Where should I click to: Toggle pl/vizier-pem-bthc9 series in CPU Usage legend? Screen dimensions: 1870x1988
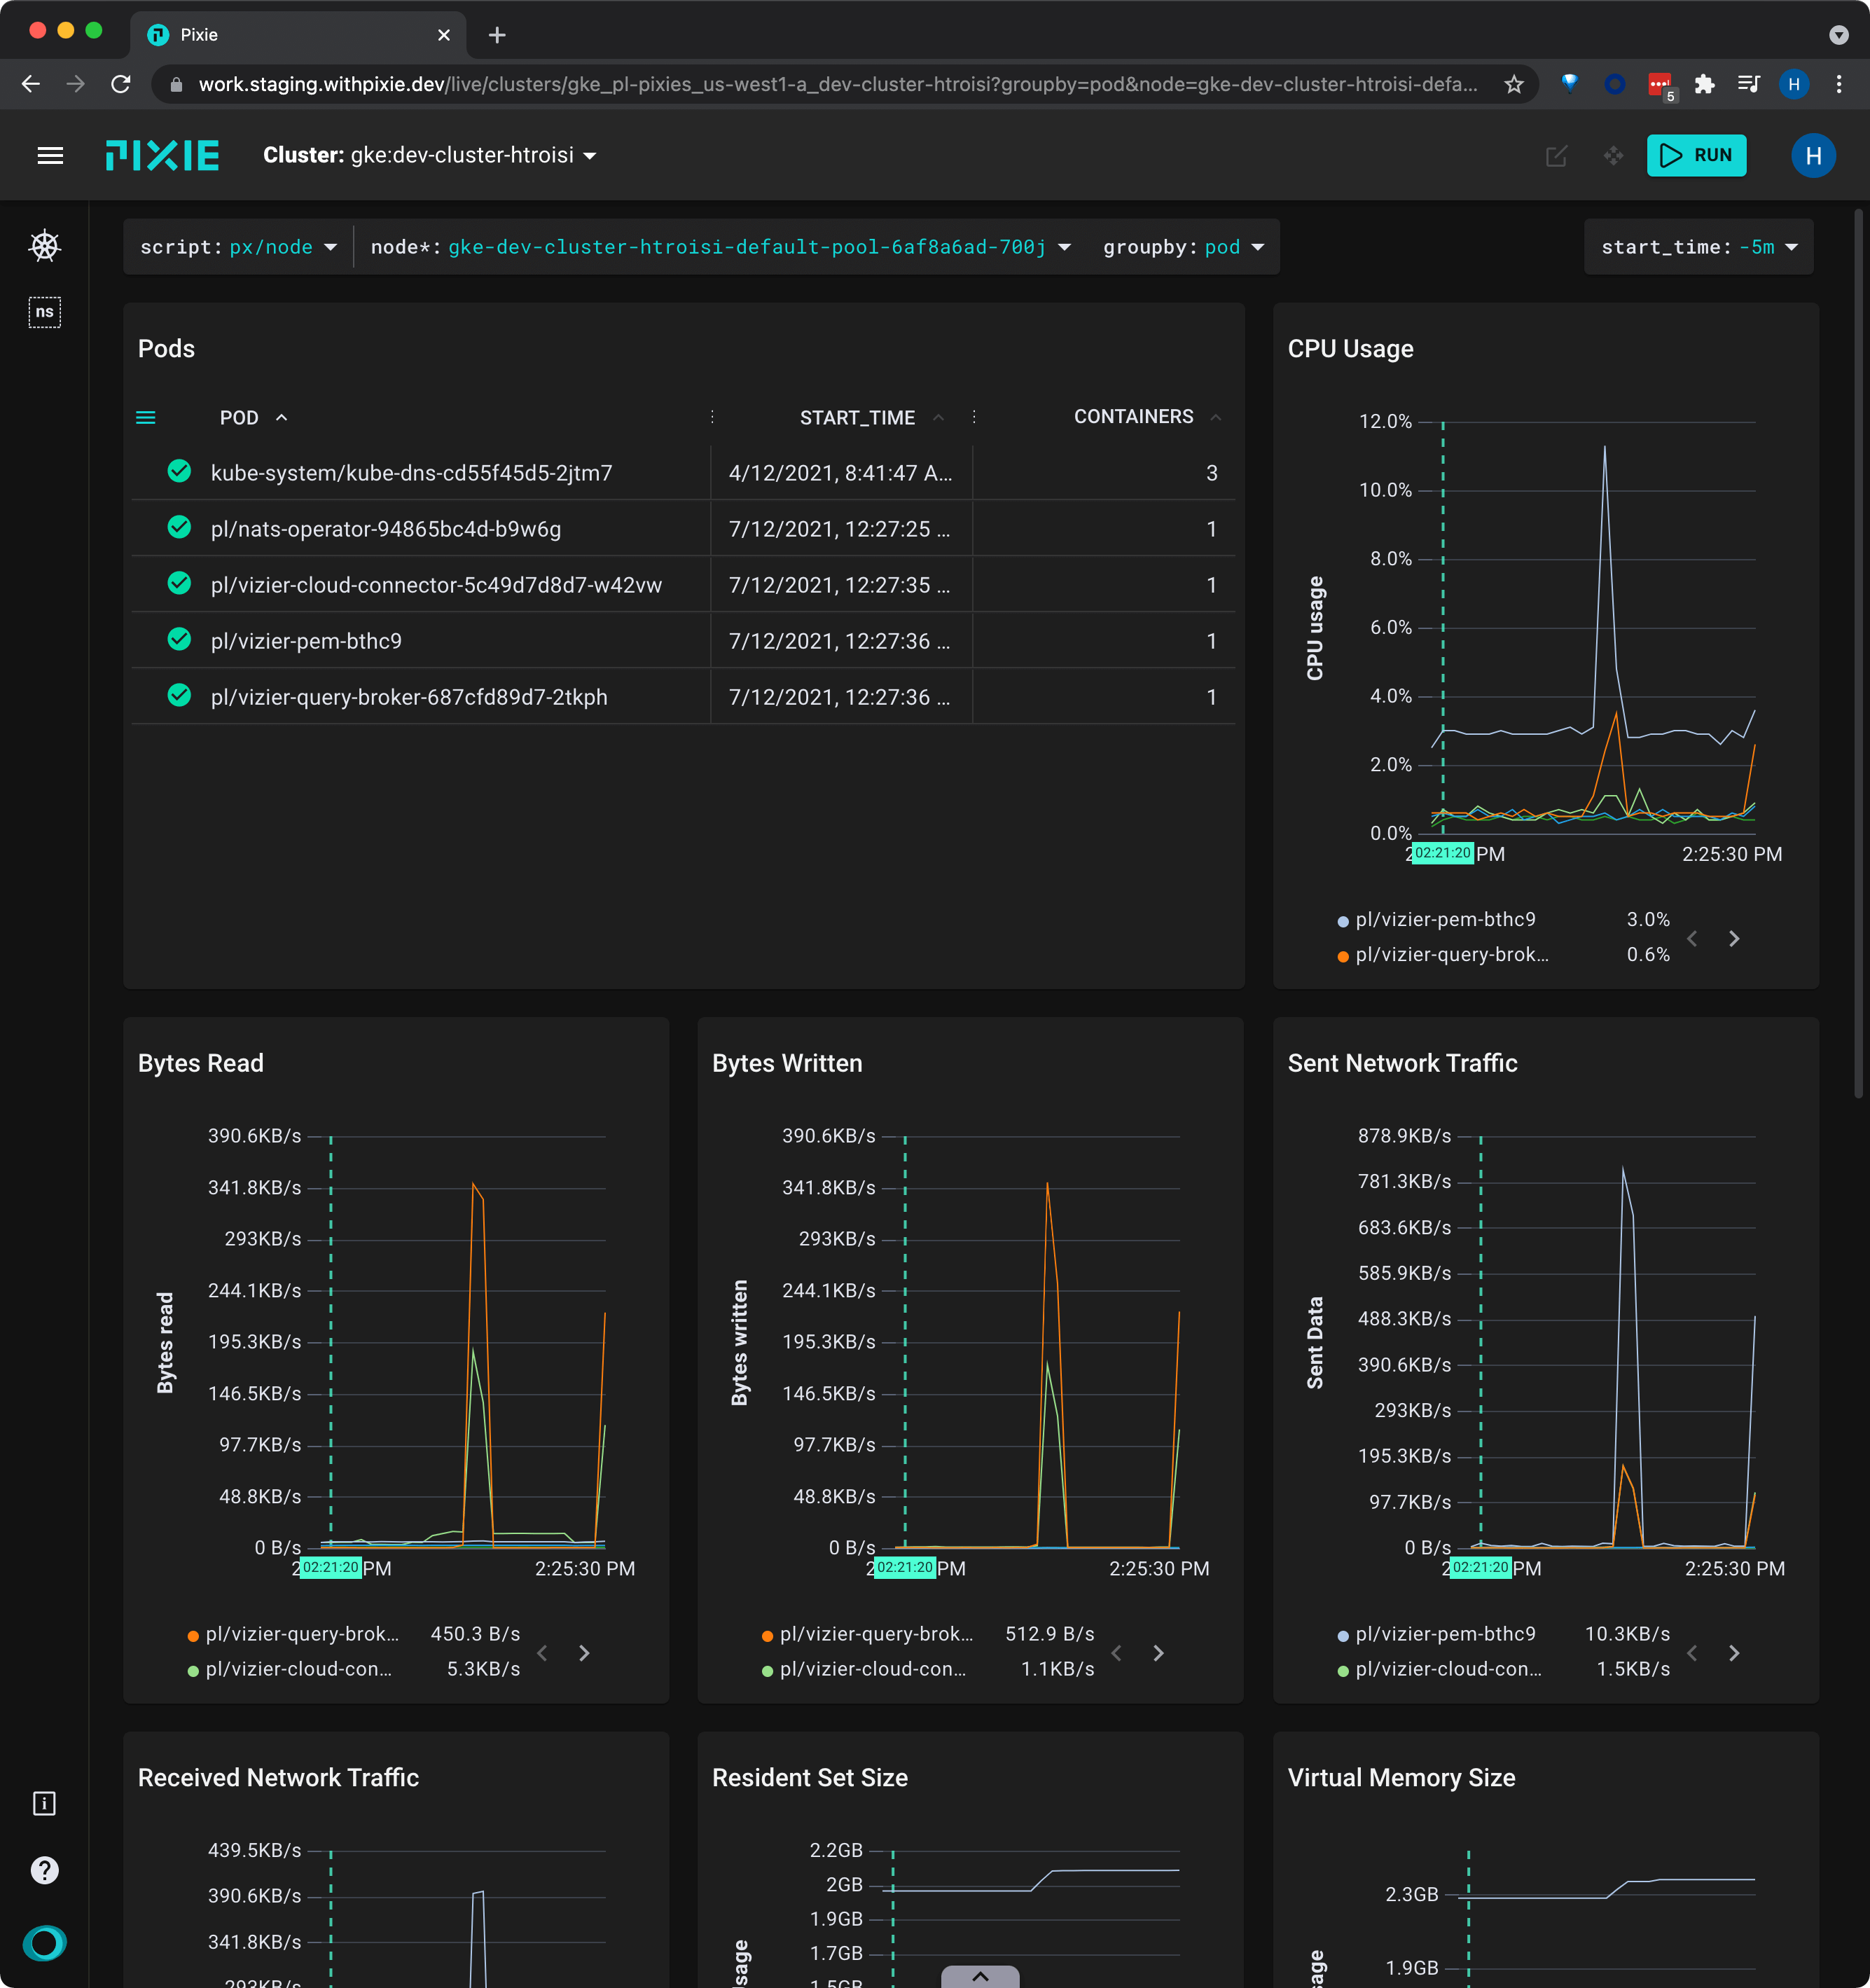pos(1444,920)
